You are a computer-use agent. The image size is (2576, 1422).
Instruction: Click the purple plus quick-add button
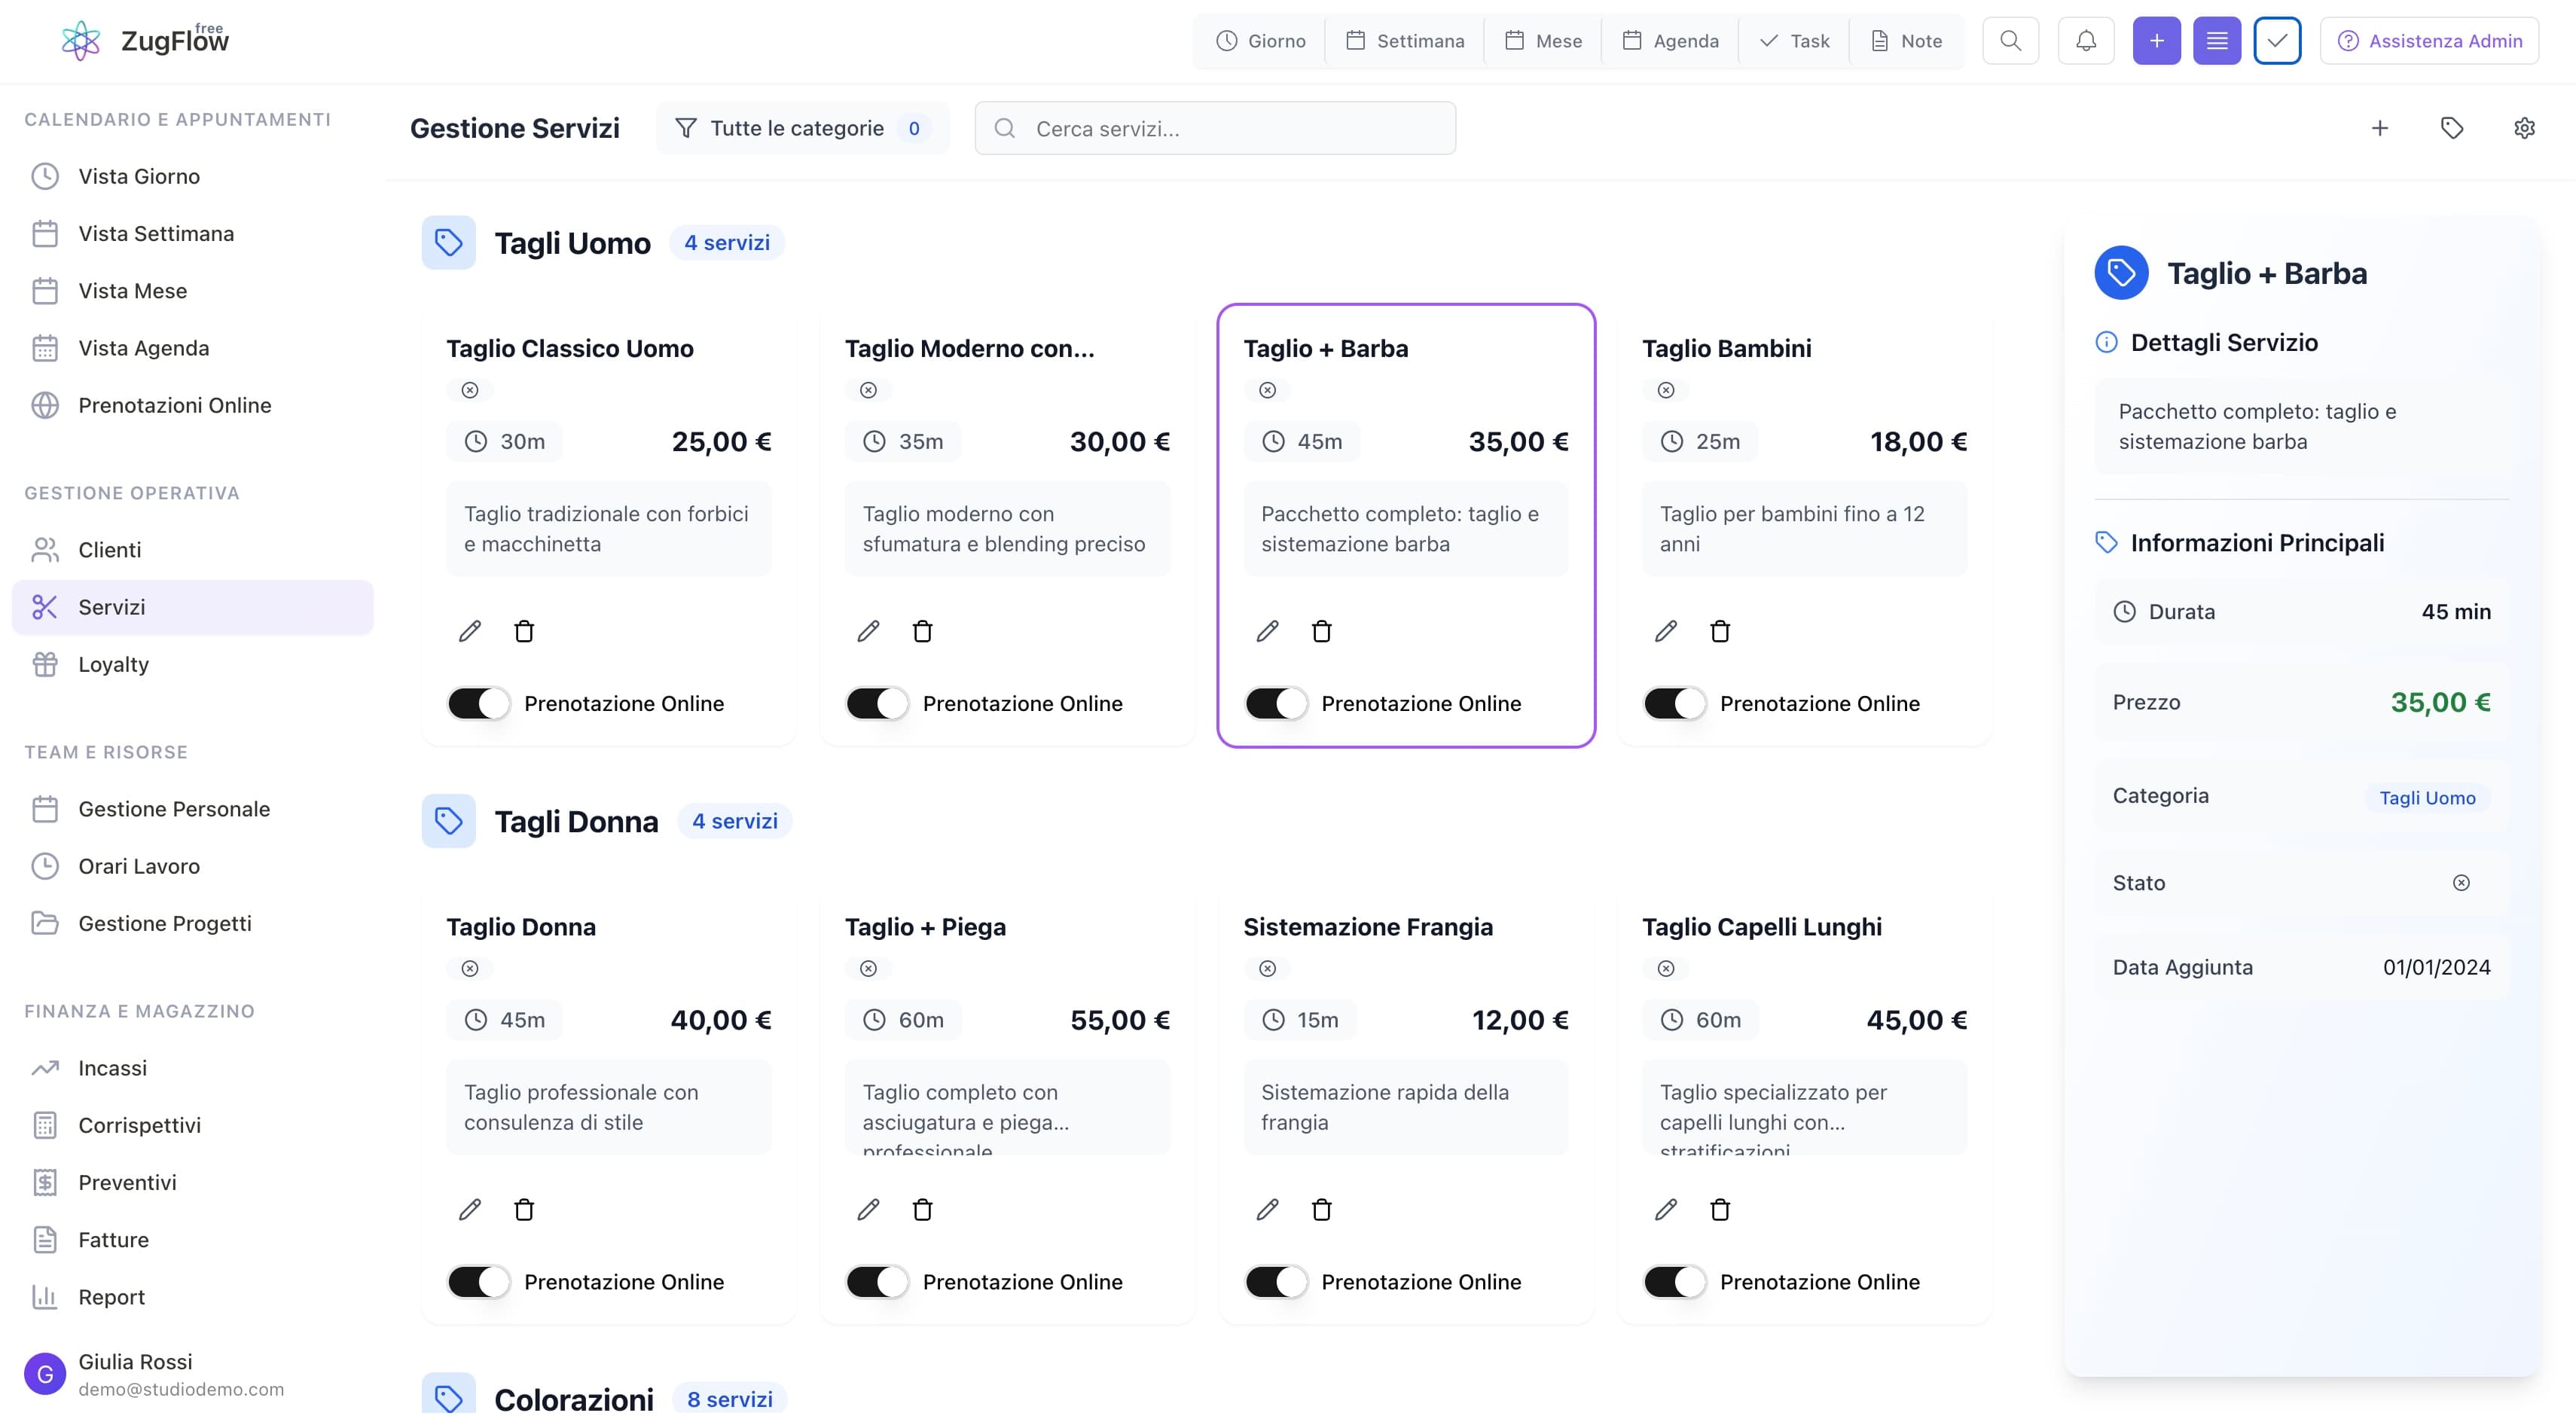click(2156, 41)
